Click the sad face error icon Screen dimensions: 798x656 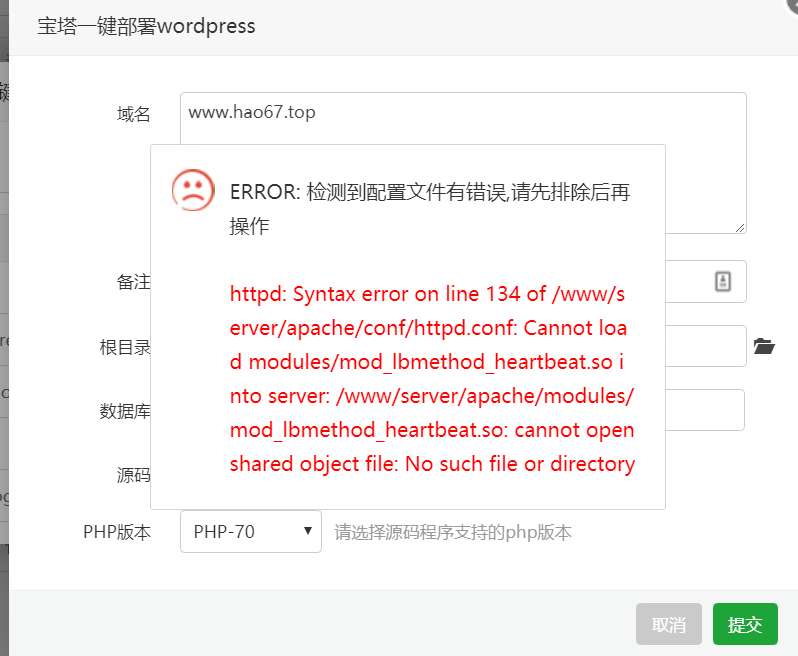tap(193, 190)
